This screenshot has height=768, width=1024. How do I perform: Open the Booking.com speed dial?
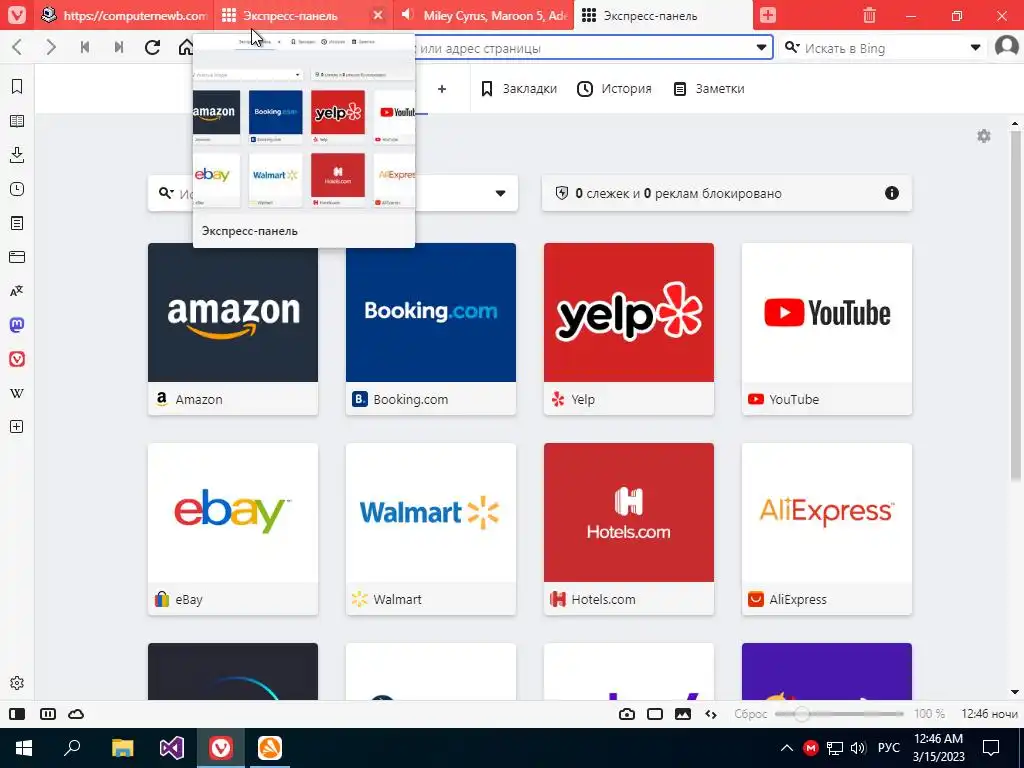point(431,328)
